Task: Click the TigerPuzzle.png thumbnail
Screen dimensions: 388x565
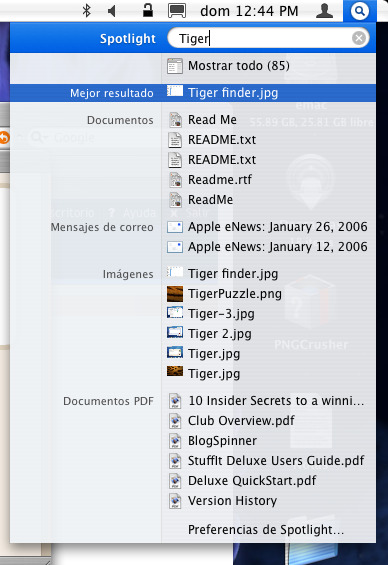Action: point(175,294)
